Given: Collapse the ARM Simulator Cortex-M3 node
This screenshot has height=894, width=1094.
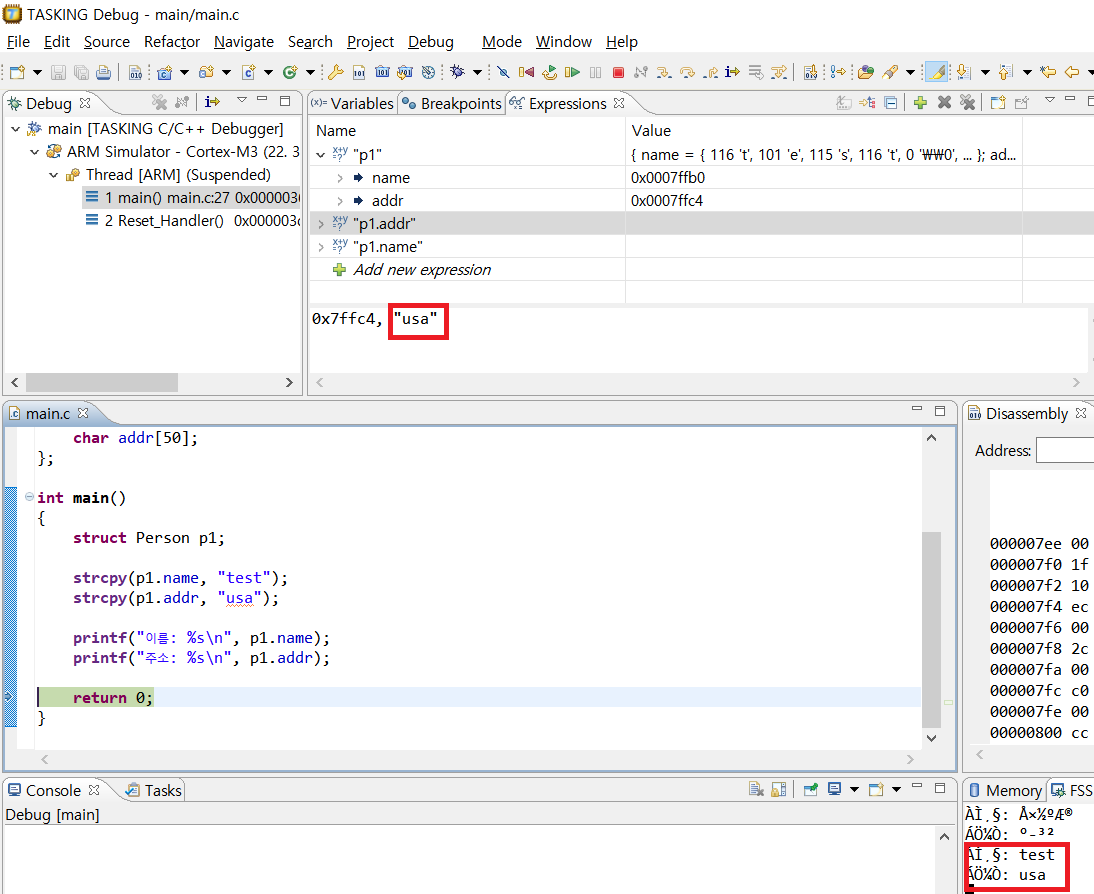Looking at the screenshot, I should 34,152.
